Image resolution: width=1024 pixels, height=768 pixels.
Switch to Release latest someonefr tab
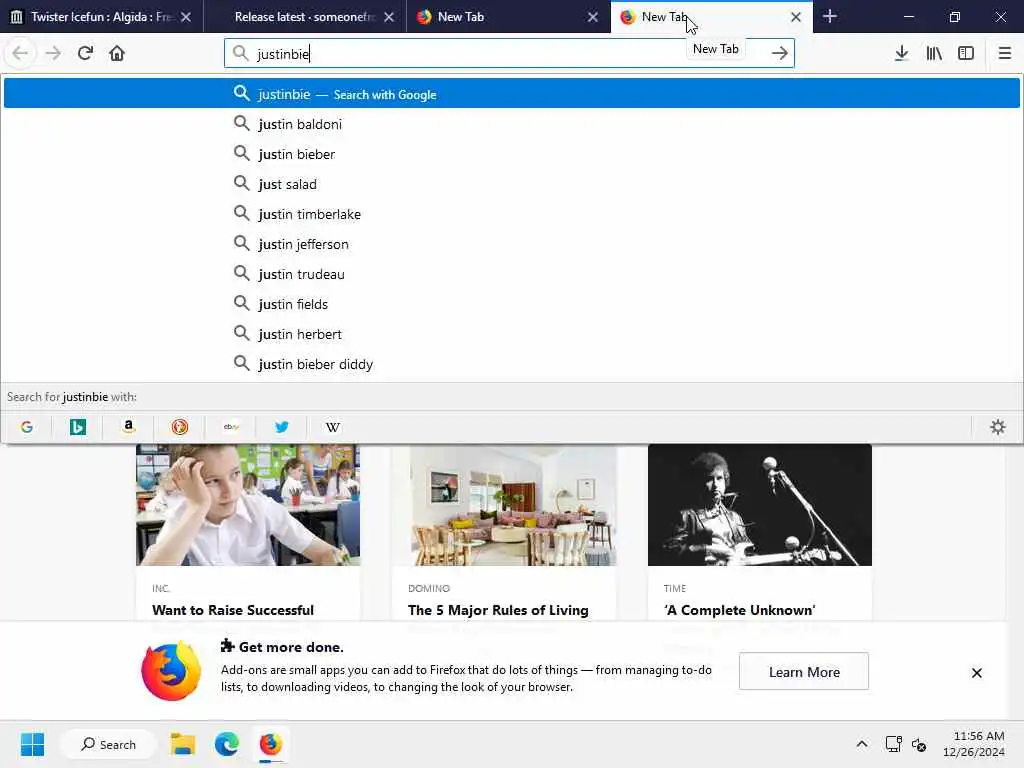pyautogui.click(x=305, y=17)
